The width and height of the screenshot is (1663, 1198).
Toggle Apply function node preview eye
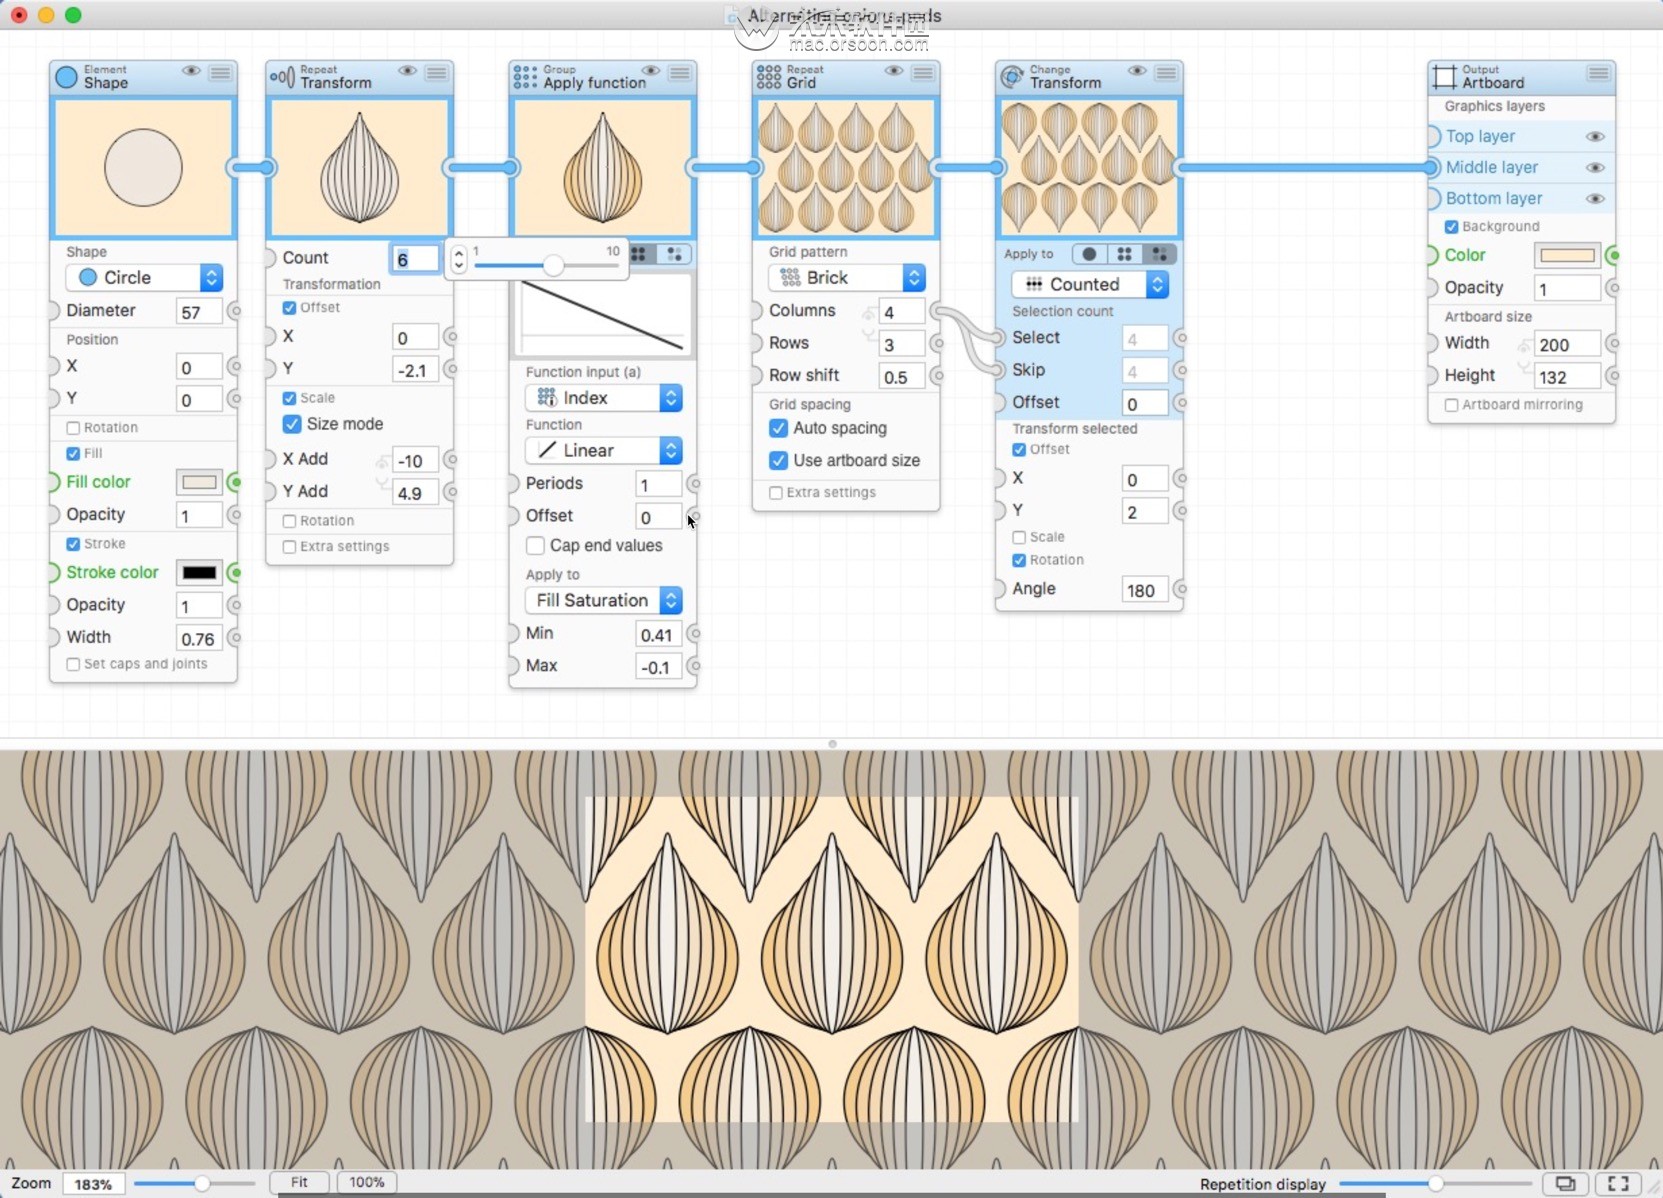(x=650, y=71)
